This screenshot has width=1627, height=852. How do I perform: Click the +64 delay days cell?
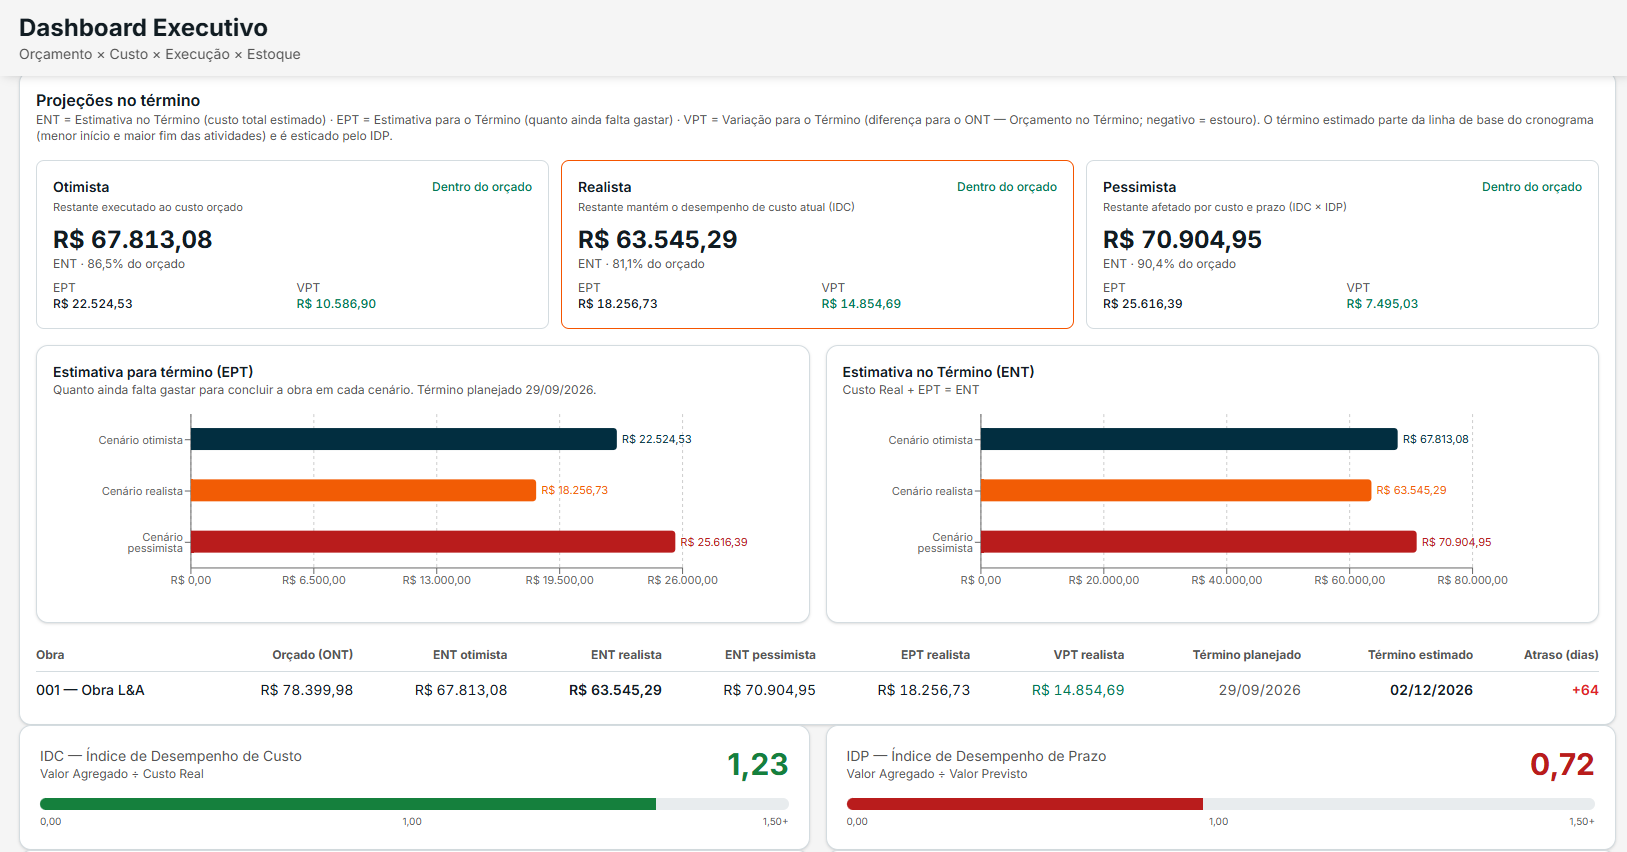(x=1585, y=690)
